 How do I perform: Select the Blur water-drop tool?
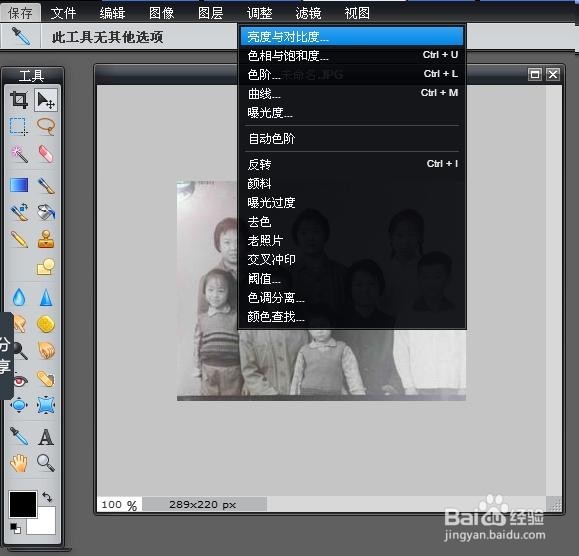pos(19,297)
